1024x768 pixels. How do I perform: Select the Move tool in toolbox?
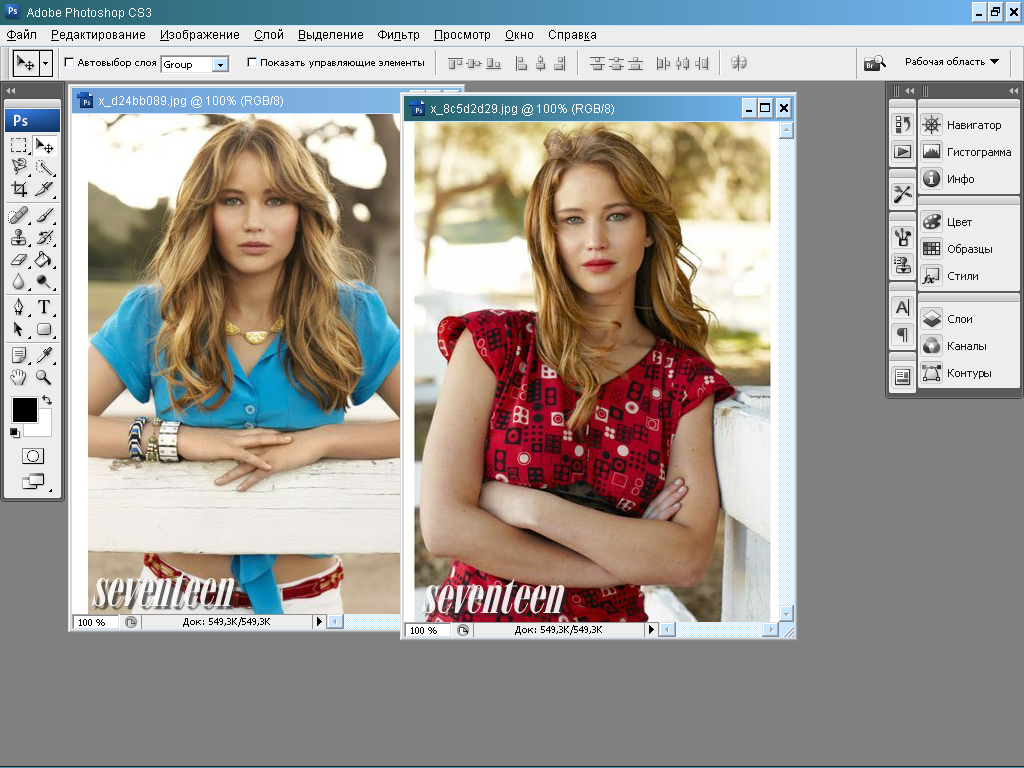(44, 145)
